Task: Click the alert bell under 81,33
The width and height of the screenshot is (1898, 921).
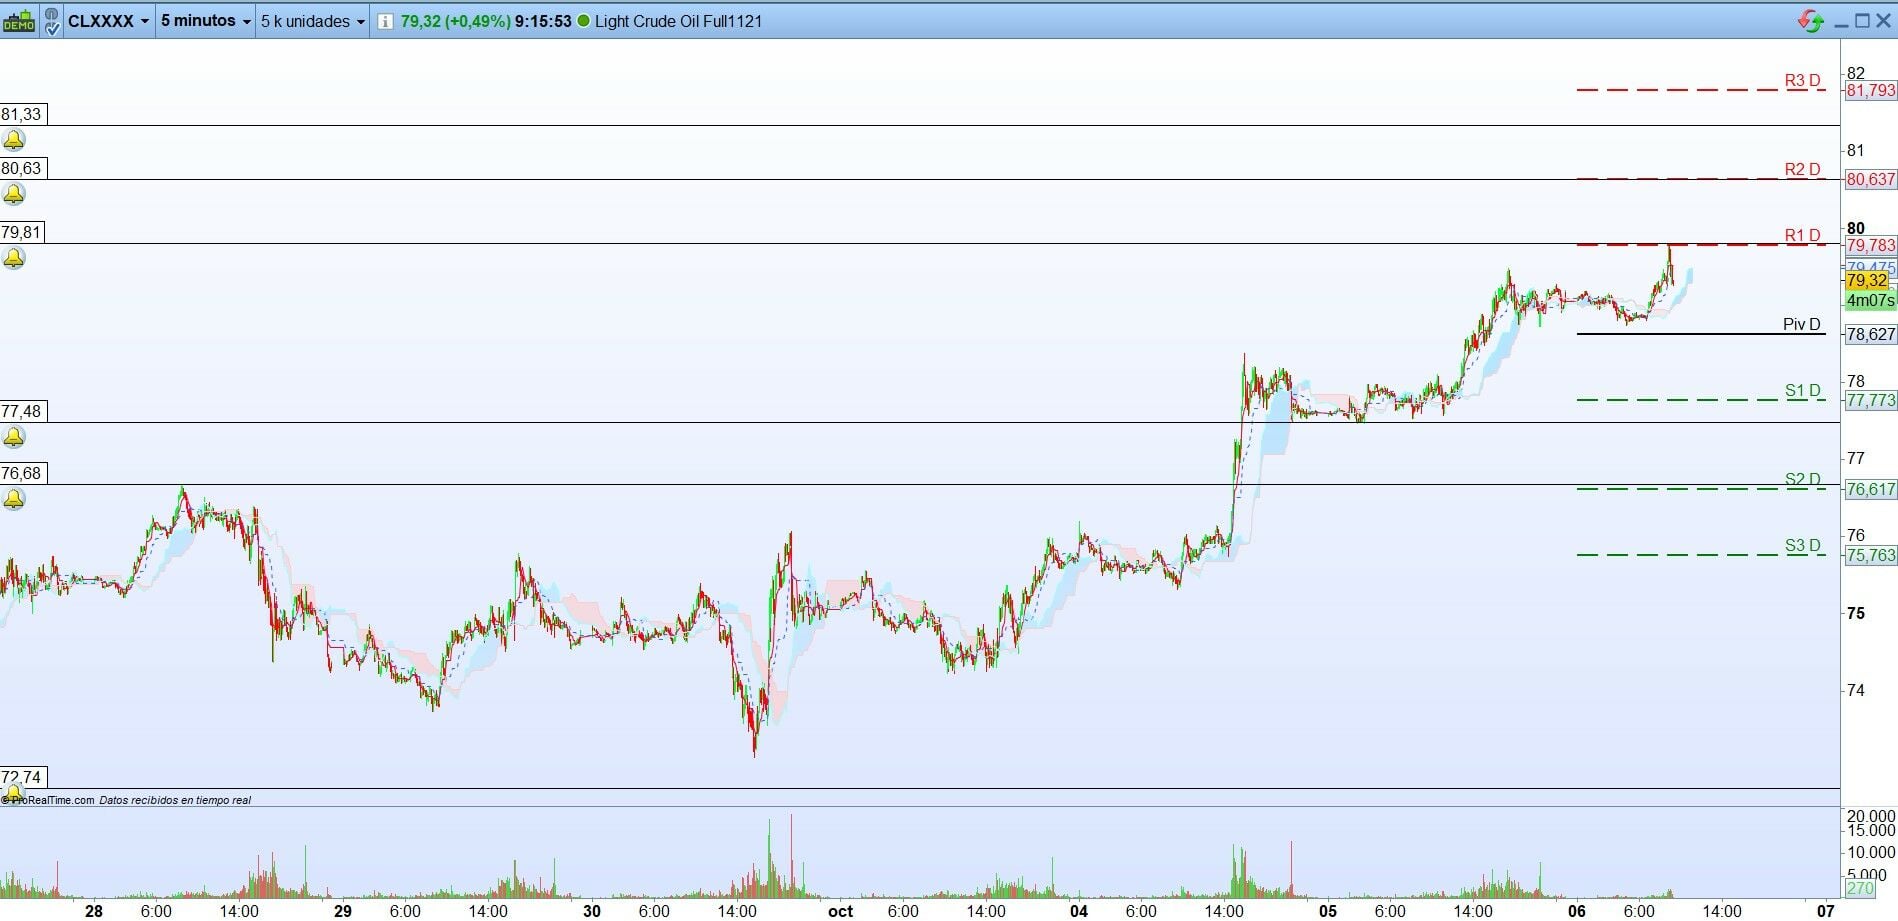Action: pos(14,140)
